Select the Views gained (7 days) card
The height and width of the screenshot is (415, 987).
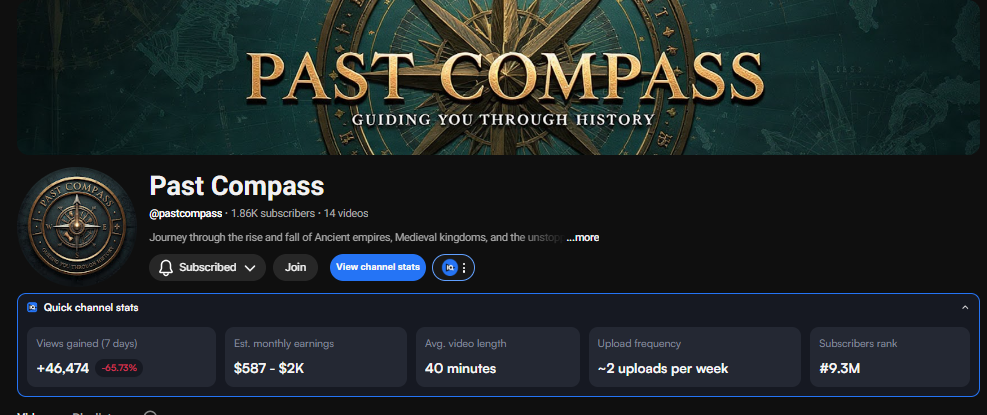pyautogui.click(x=121, y=356)
